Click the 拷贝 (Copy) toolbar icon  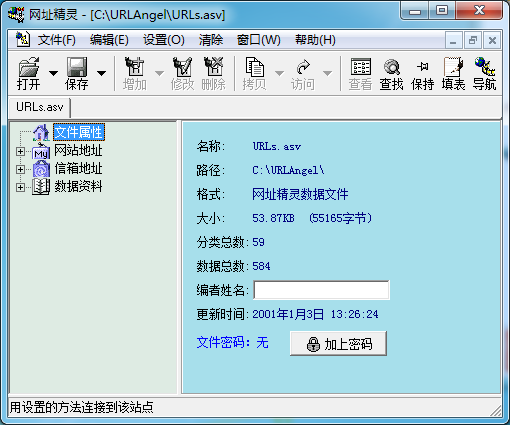(x=255, y=74)
